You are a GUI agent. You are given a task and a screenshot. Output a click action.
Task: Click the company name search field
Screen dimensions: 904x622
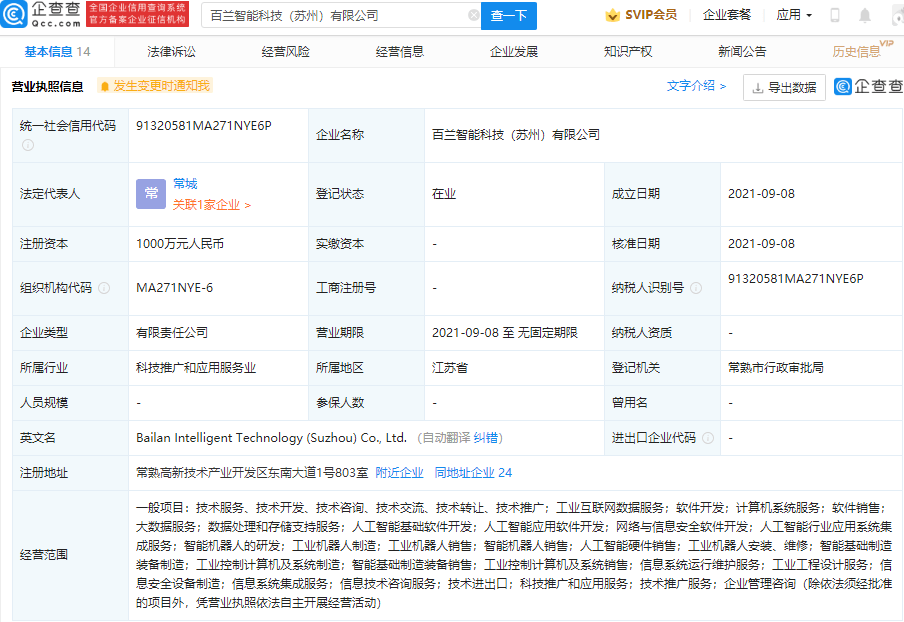click(337, 16)
